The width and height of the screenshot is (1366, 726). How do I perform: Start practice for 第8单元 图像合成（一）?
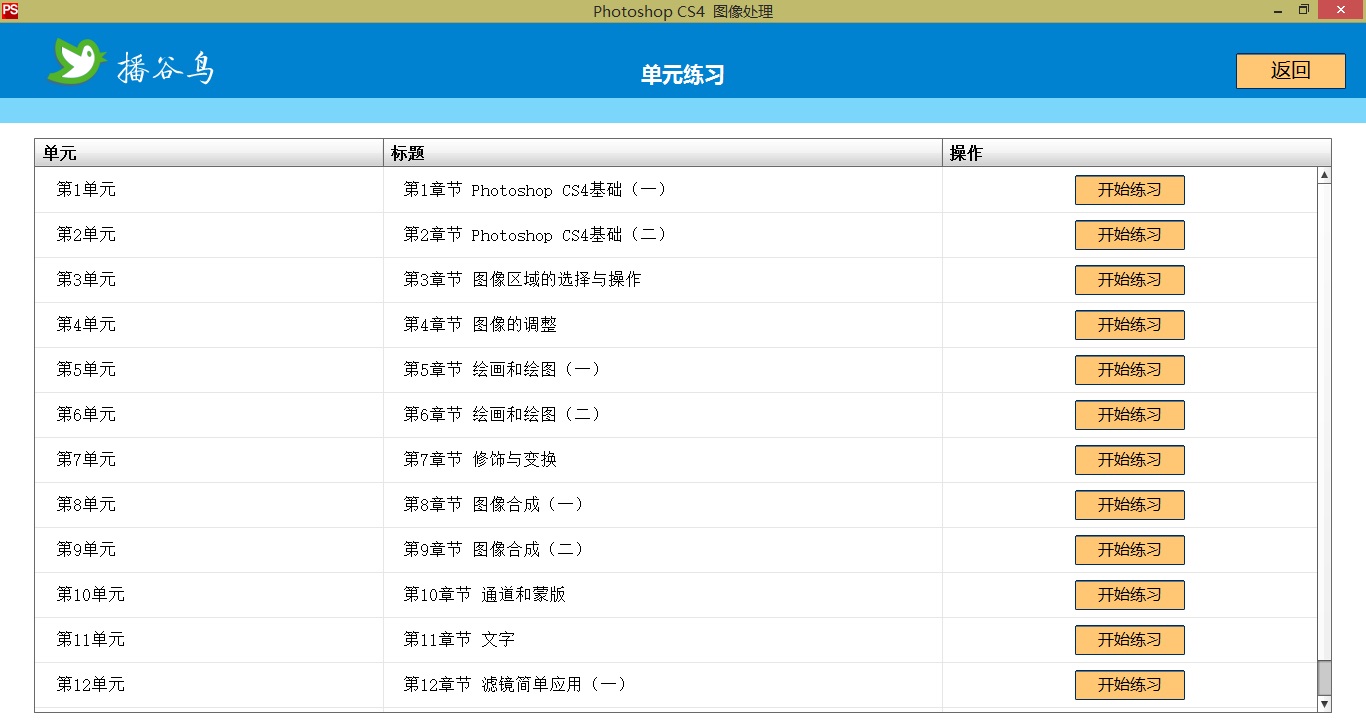[1130, 505]
